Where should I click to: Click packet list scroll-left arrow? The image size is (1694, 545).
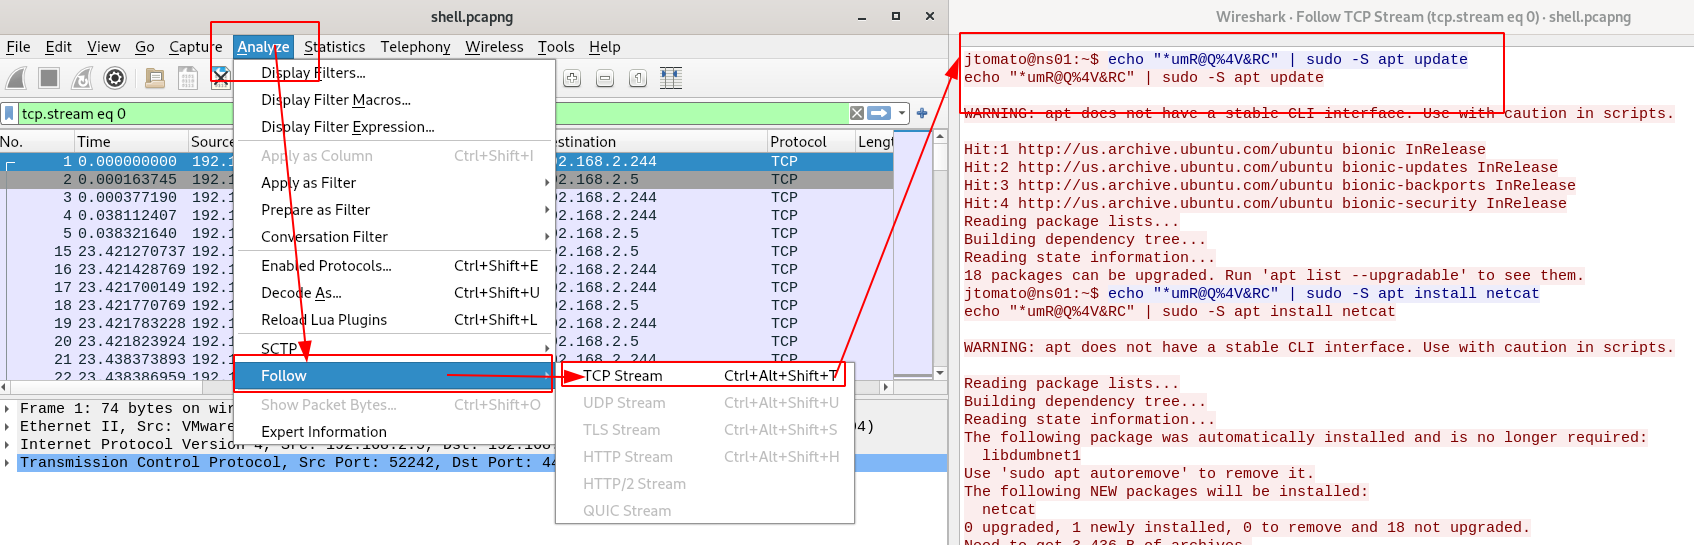5,386
